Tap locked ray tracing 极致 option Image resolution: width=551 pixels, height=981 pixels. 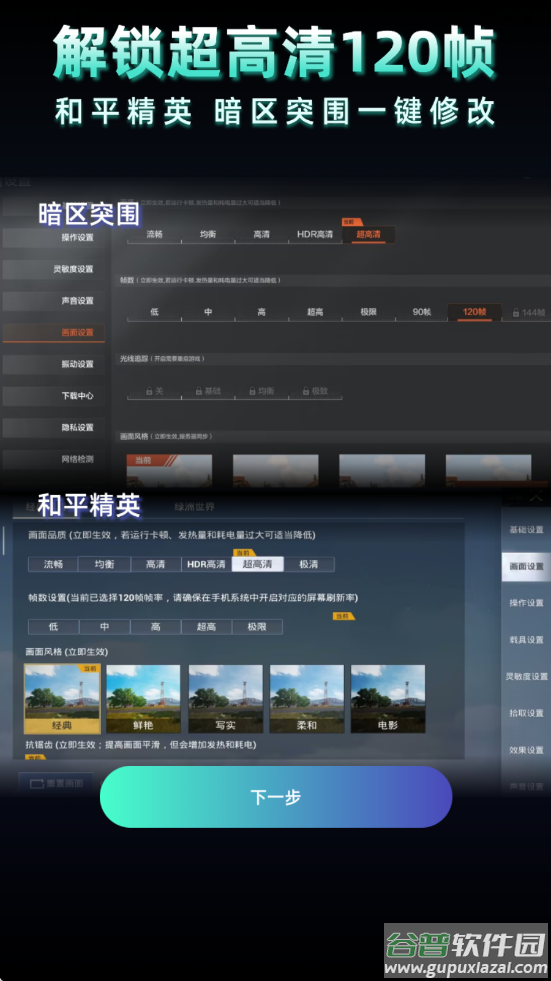(x=315, y=390)
